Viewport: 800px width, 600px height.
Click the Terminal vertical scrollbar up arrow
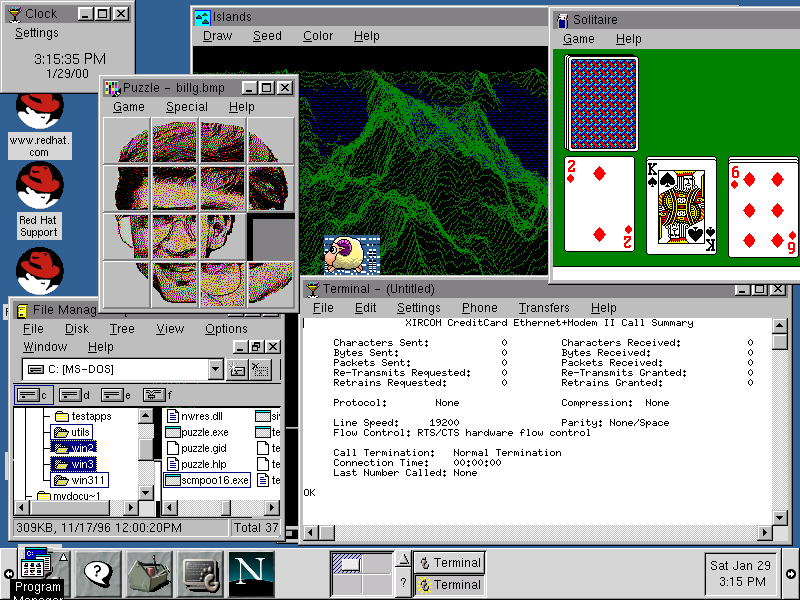(x=780, y=326)
